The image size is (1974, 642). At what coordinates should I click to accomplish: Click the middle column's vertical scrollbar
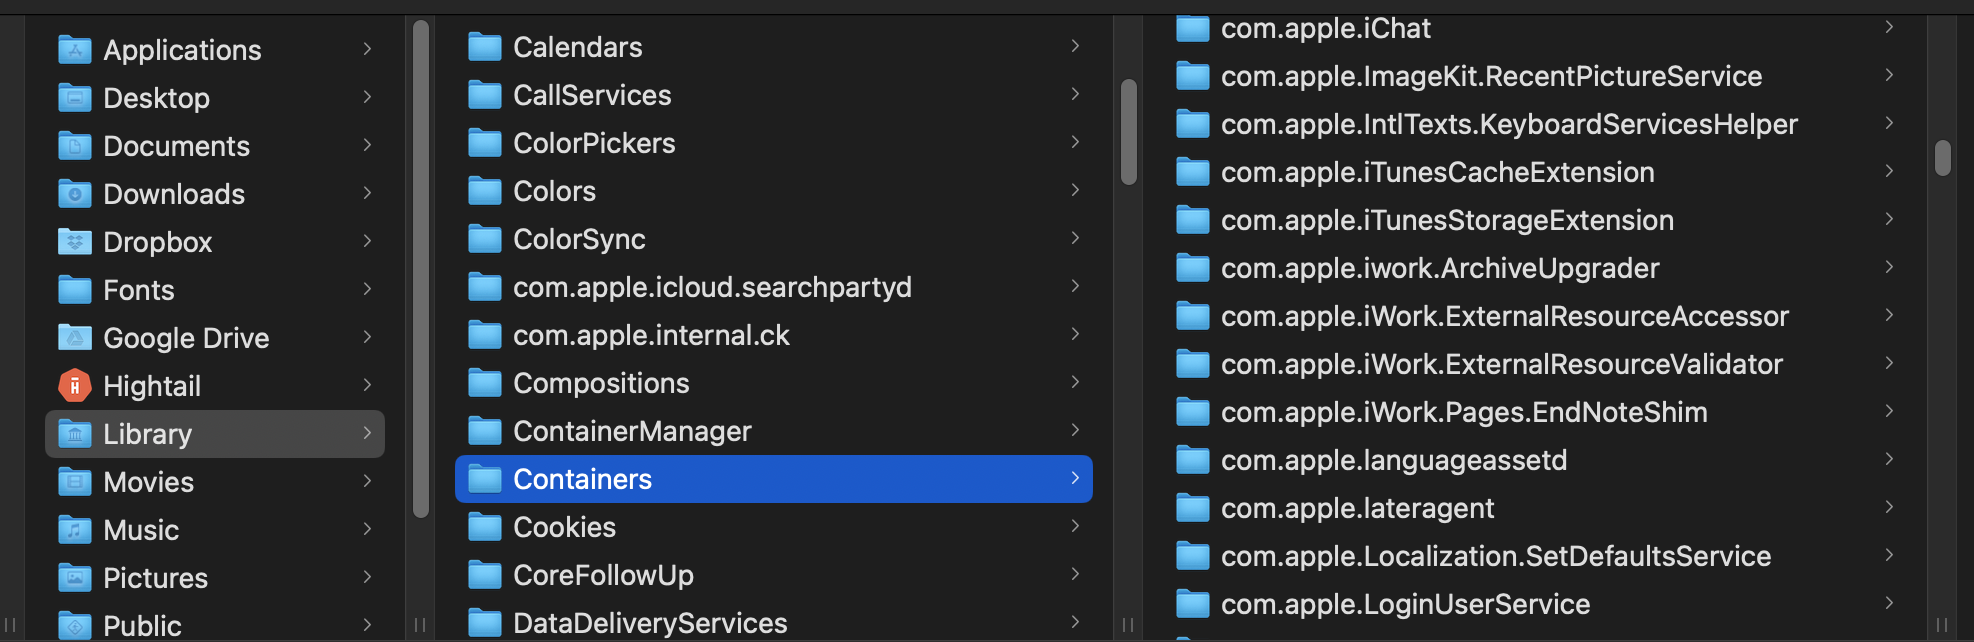tap(1129, 132)
